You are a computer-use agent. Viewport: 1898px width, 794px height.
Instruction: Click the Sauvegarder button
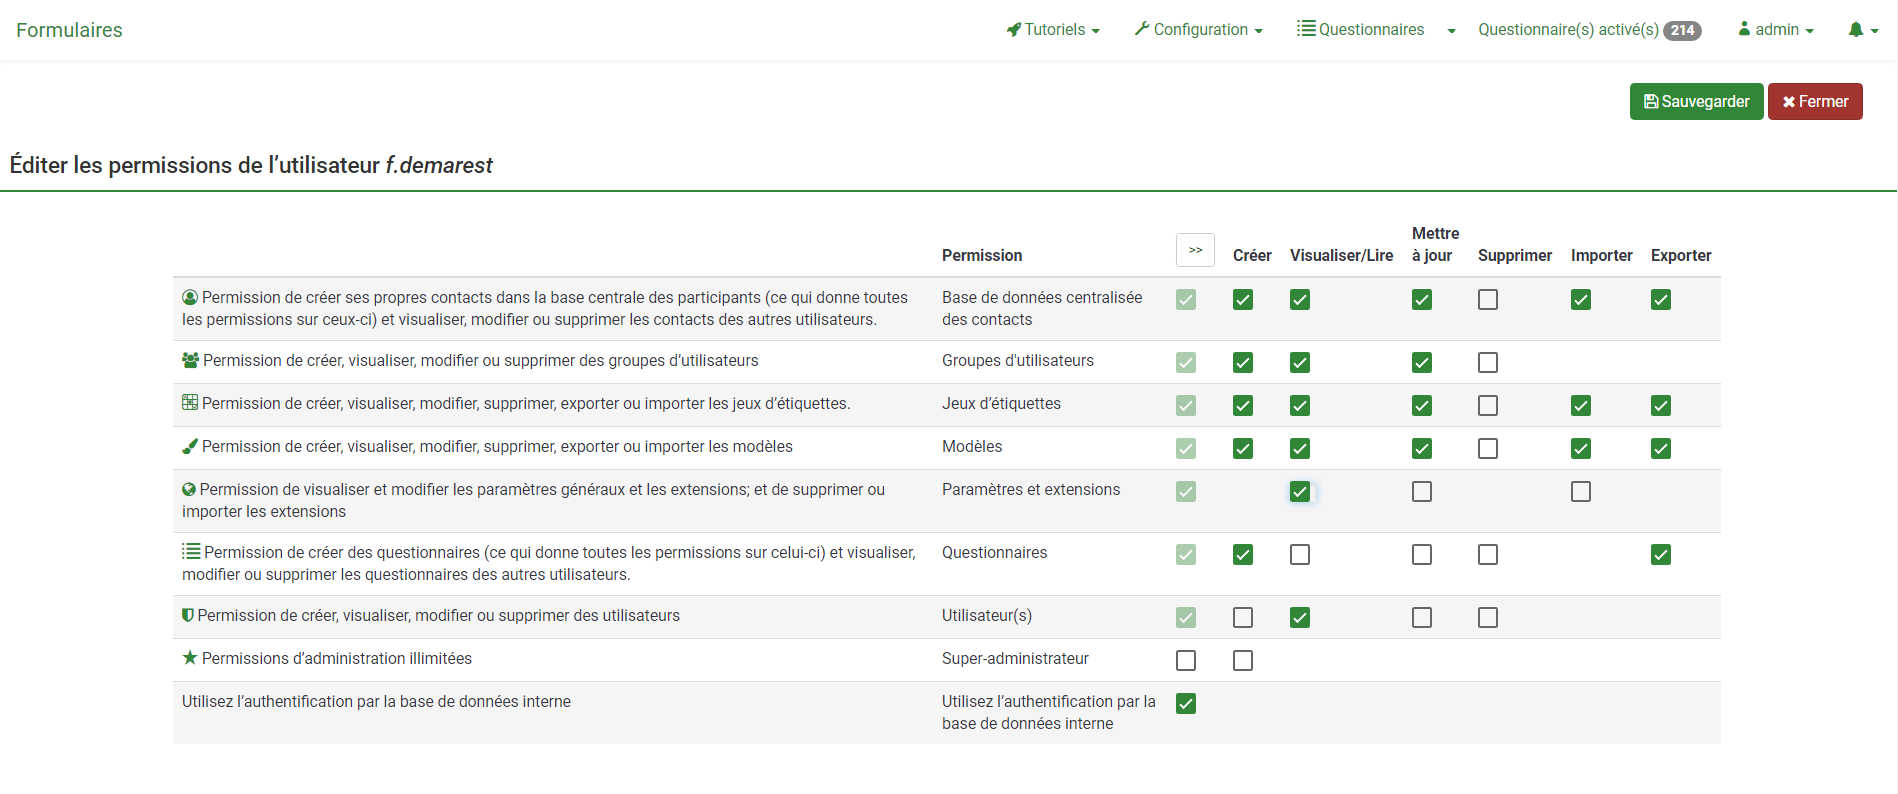coord(1696,102)
